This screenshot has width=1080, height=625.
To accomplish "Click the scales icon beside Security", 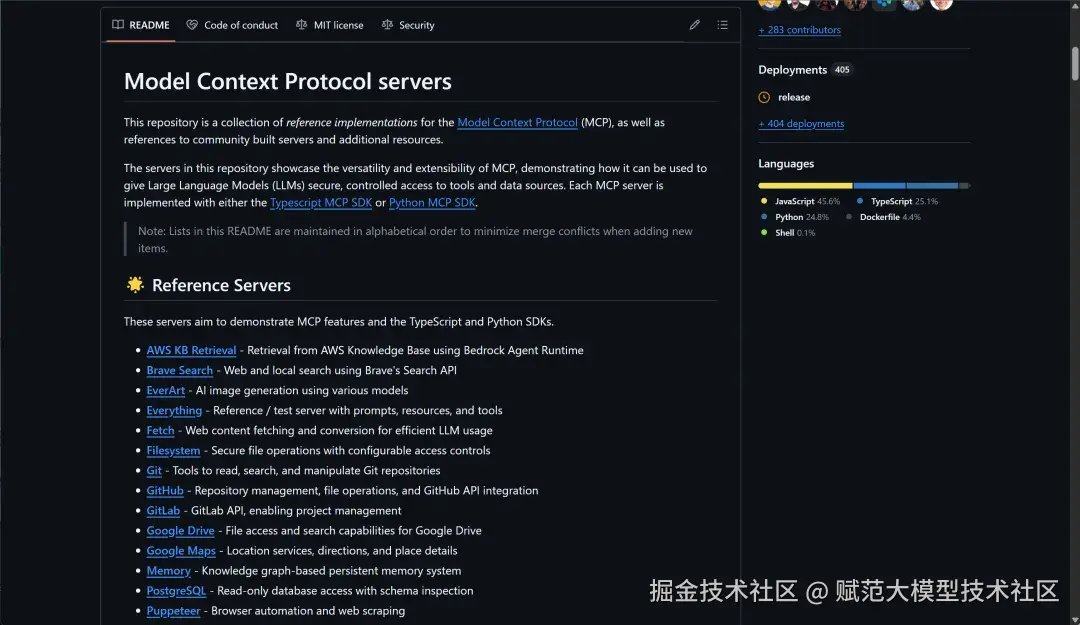I will (387, 25).
